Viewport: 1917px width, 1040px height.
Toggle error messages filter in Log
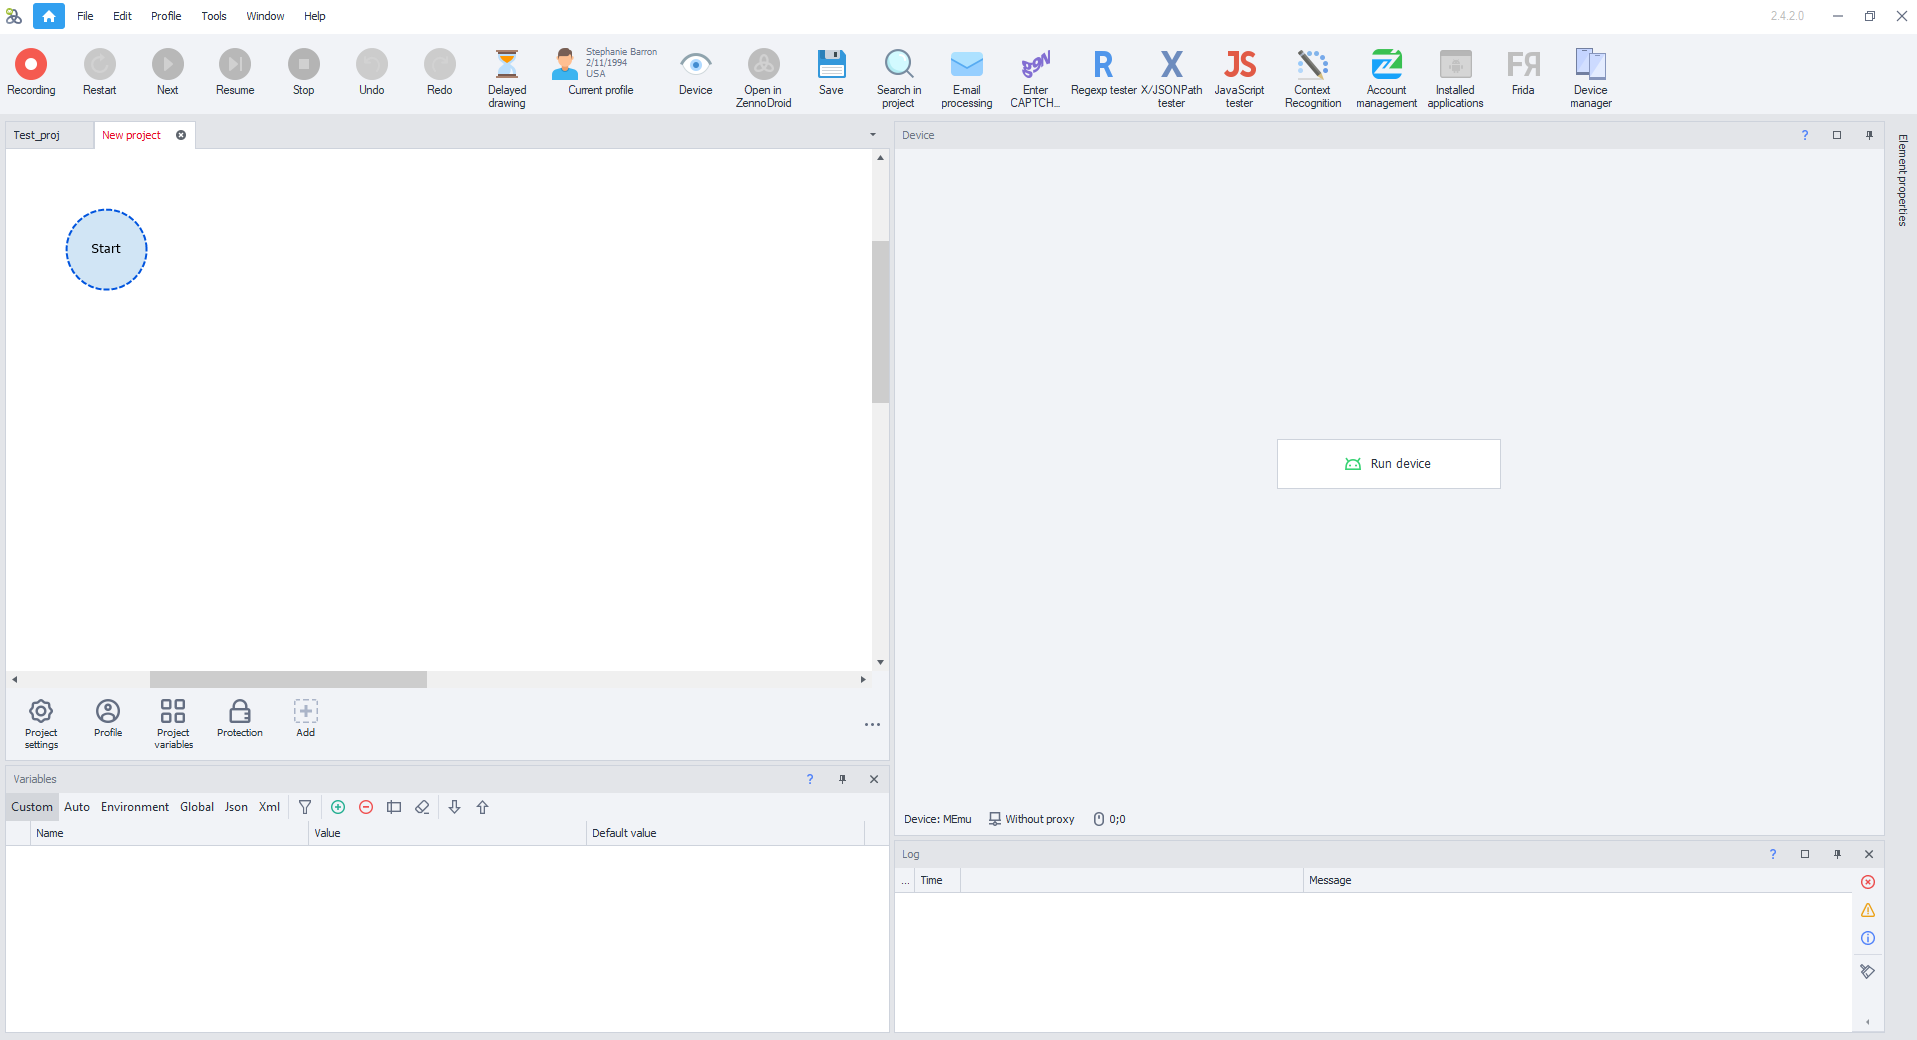[1867, 882]
